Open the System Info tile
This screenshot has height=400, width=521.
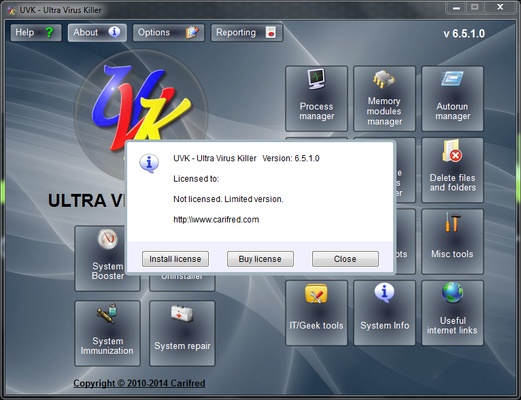(384, 313)
